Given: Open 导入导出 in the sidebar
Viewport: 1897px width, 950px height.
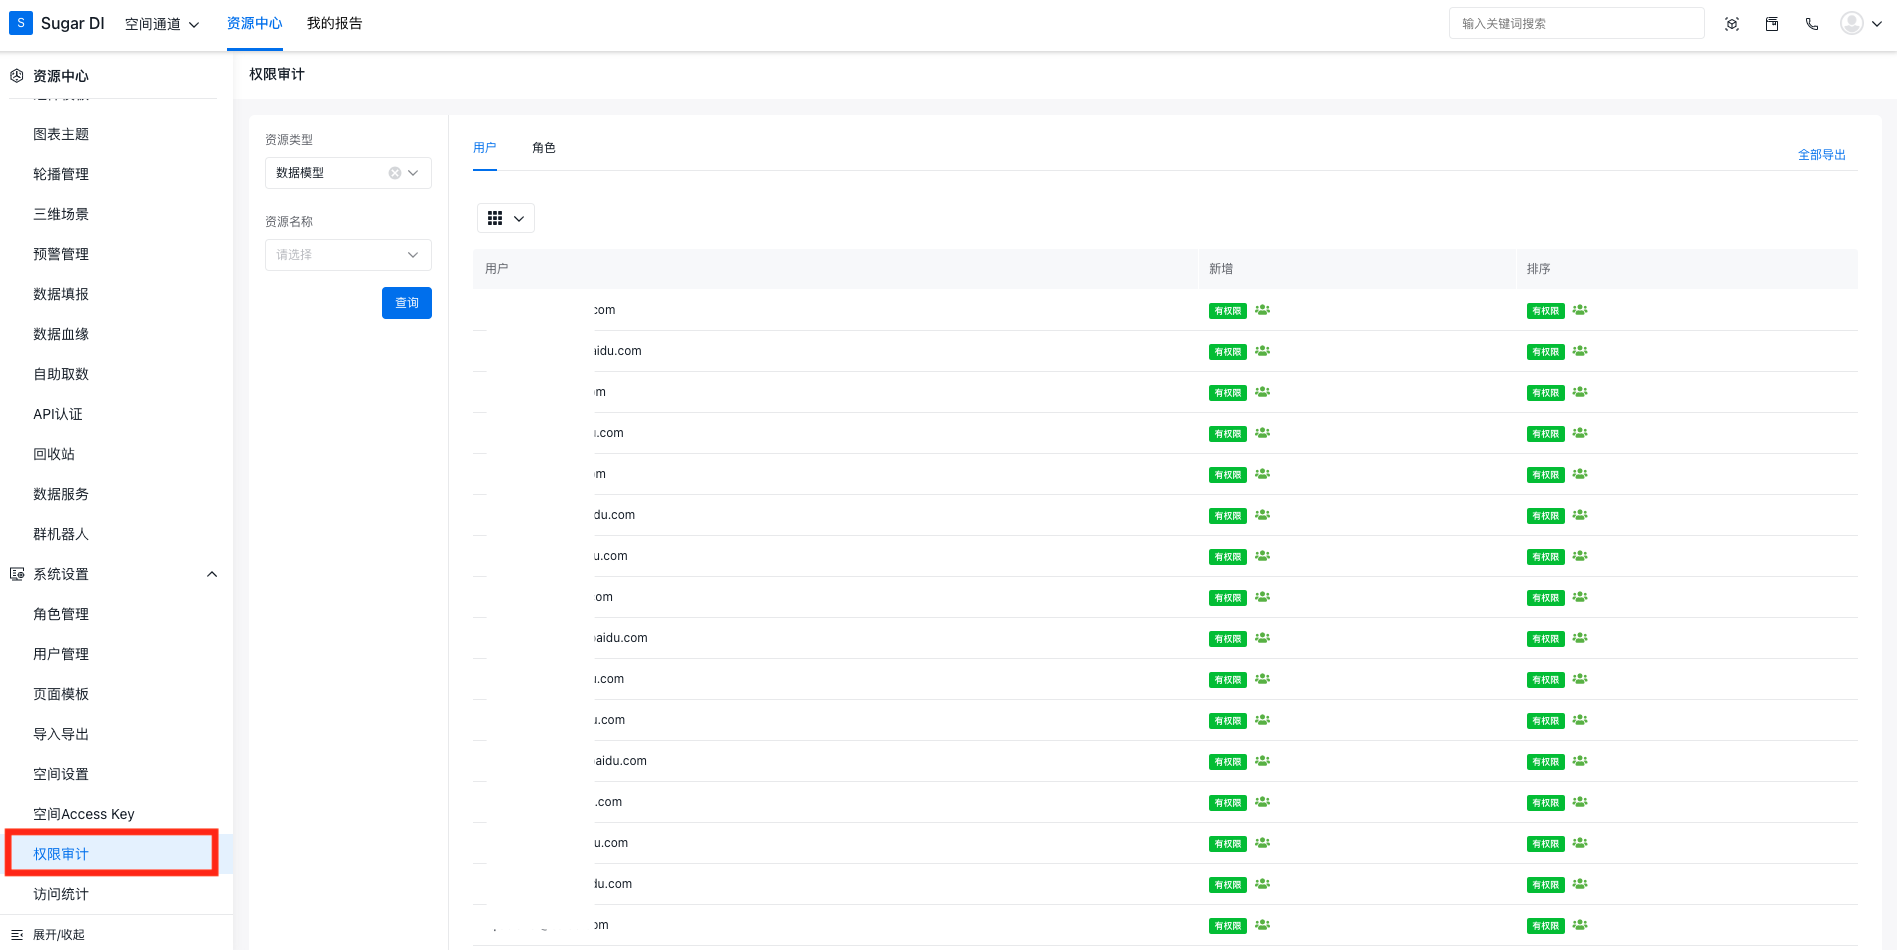Looking at the screenshot, I should [61, 734].
